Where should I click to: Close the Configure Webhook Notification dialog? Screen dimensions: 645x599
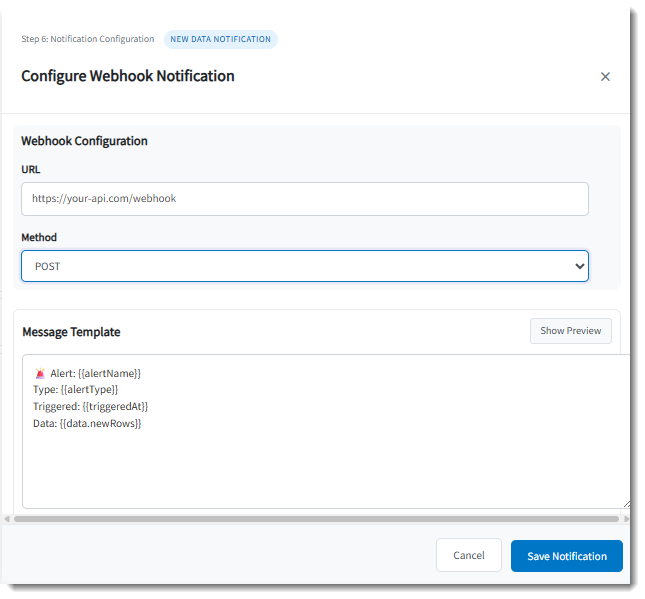click(605, 77)
